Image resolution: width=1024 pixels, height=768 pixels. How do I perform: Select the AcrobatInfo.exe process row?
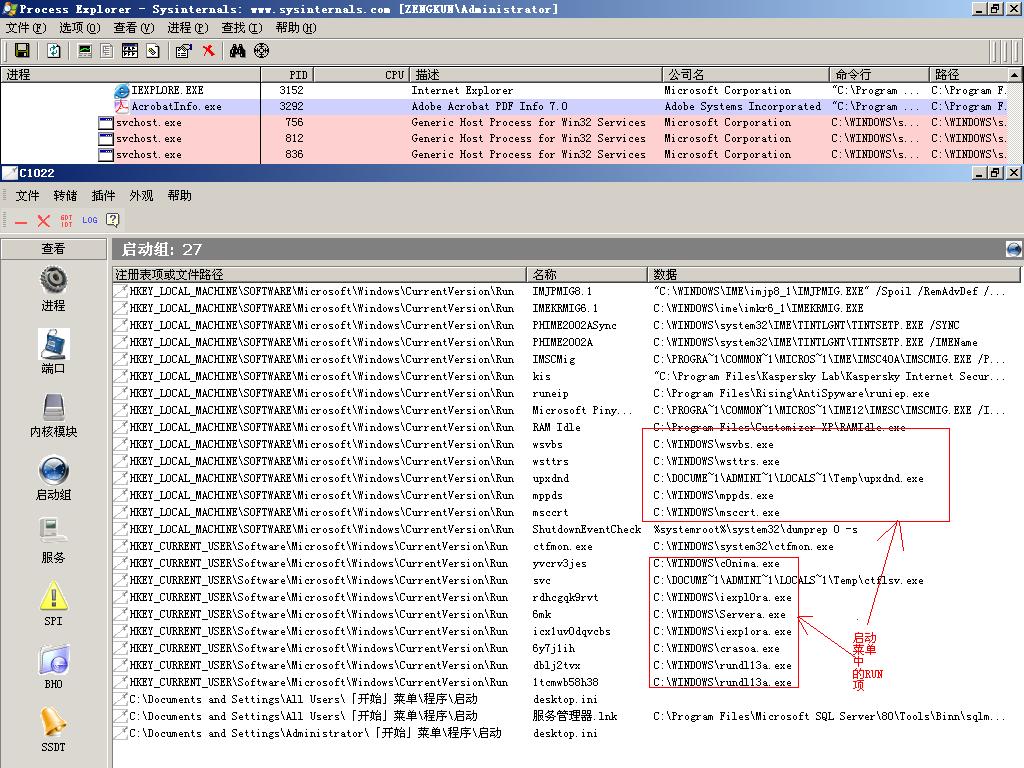click(177, 107)
